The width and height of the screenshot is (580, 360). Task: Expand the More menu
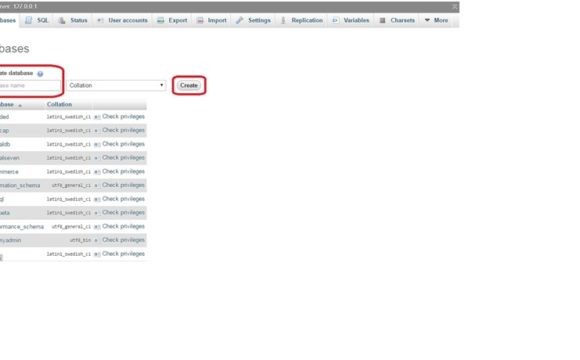(436, 20)
